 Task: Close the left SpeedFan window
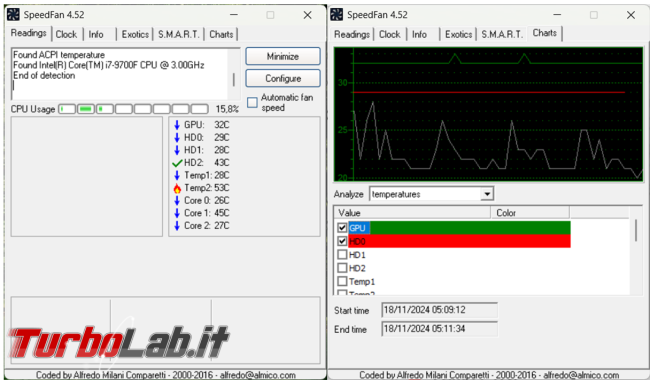tap(307, 15)
